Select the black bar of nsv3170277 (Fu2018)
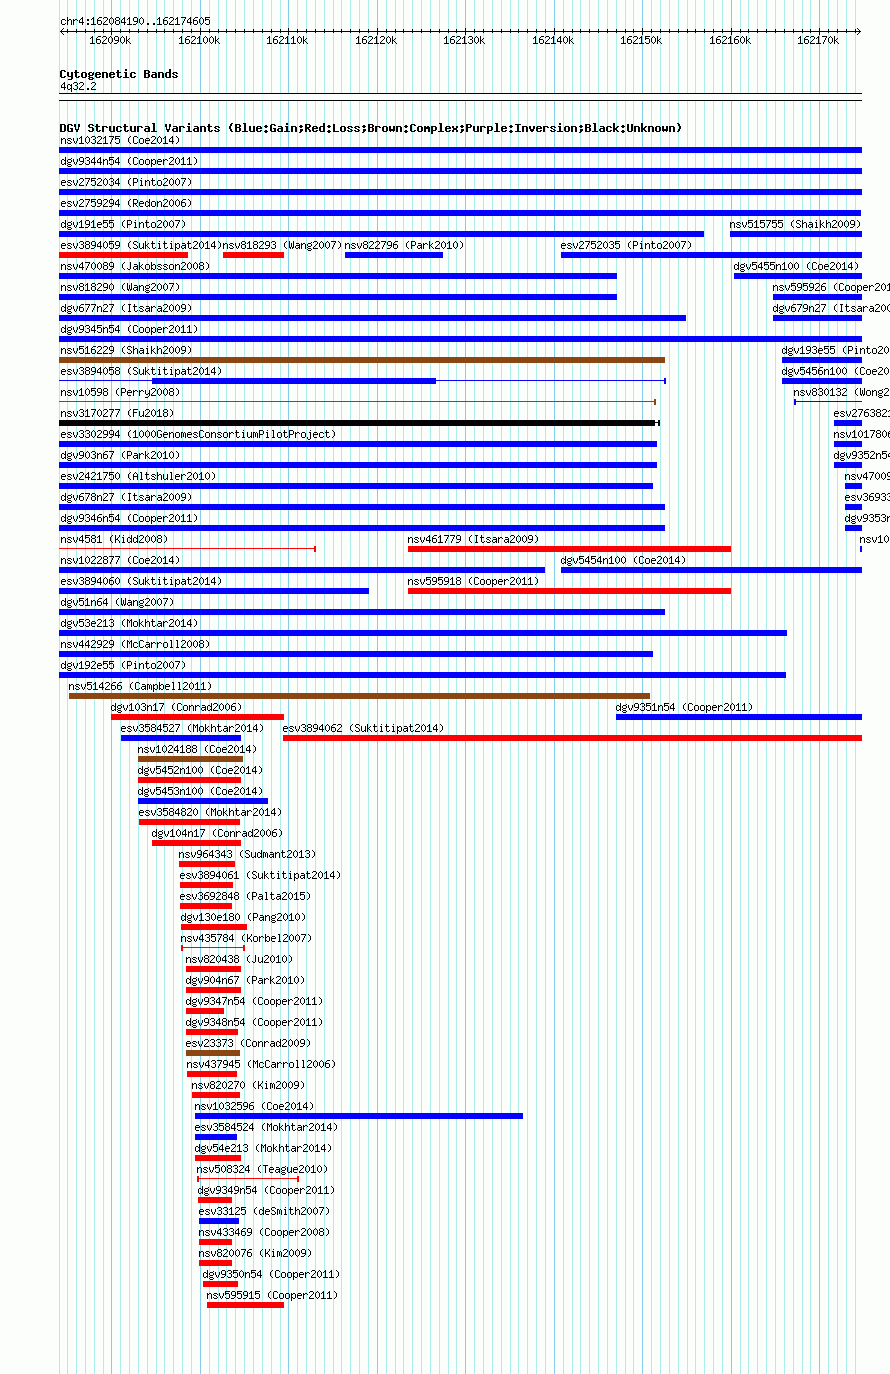The image size is (890, 1374). point(358,423)
